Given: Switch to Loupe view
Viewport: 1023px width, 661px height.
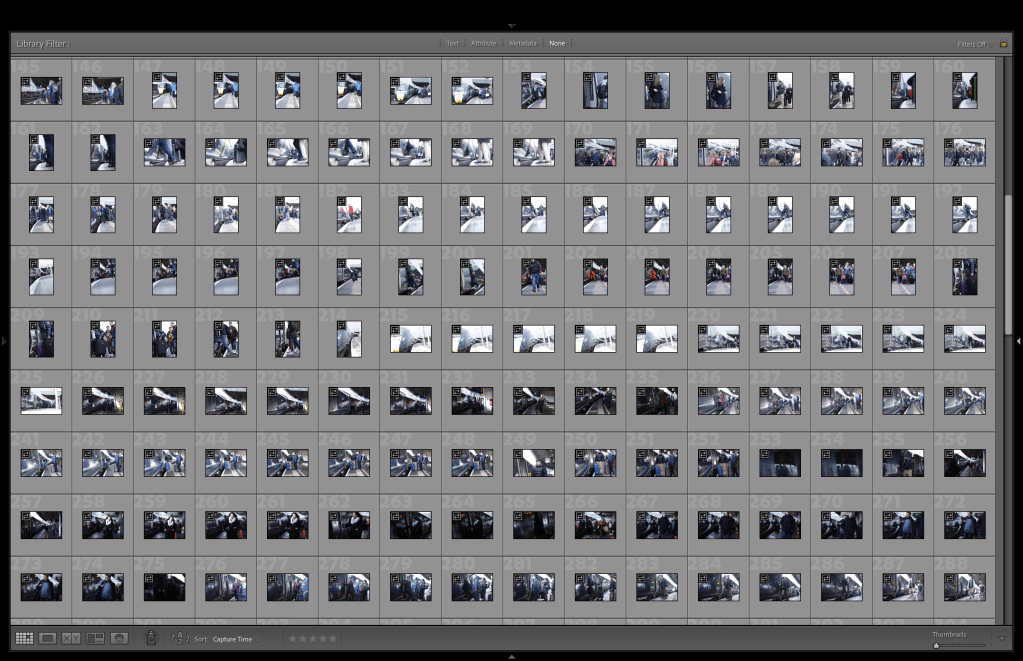Looking at the screenshot, I should tap(47, 638).
